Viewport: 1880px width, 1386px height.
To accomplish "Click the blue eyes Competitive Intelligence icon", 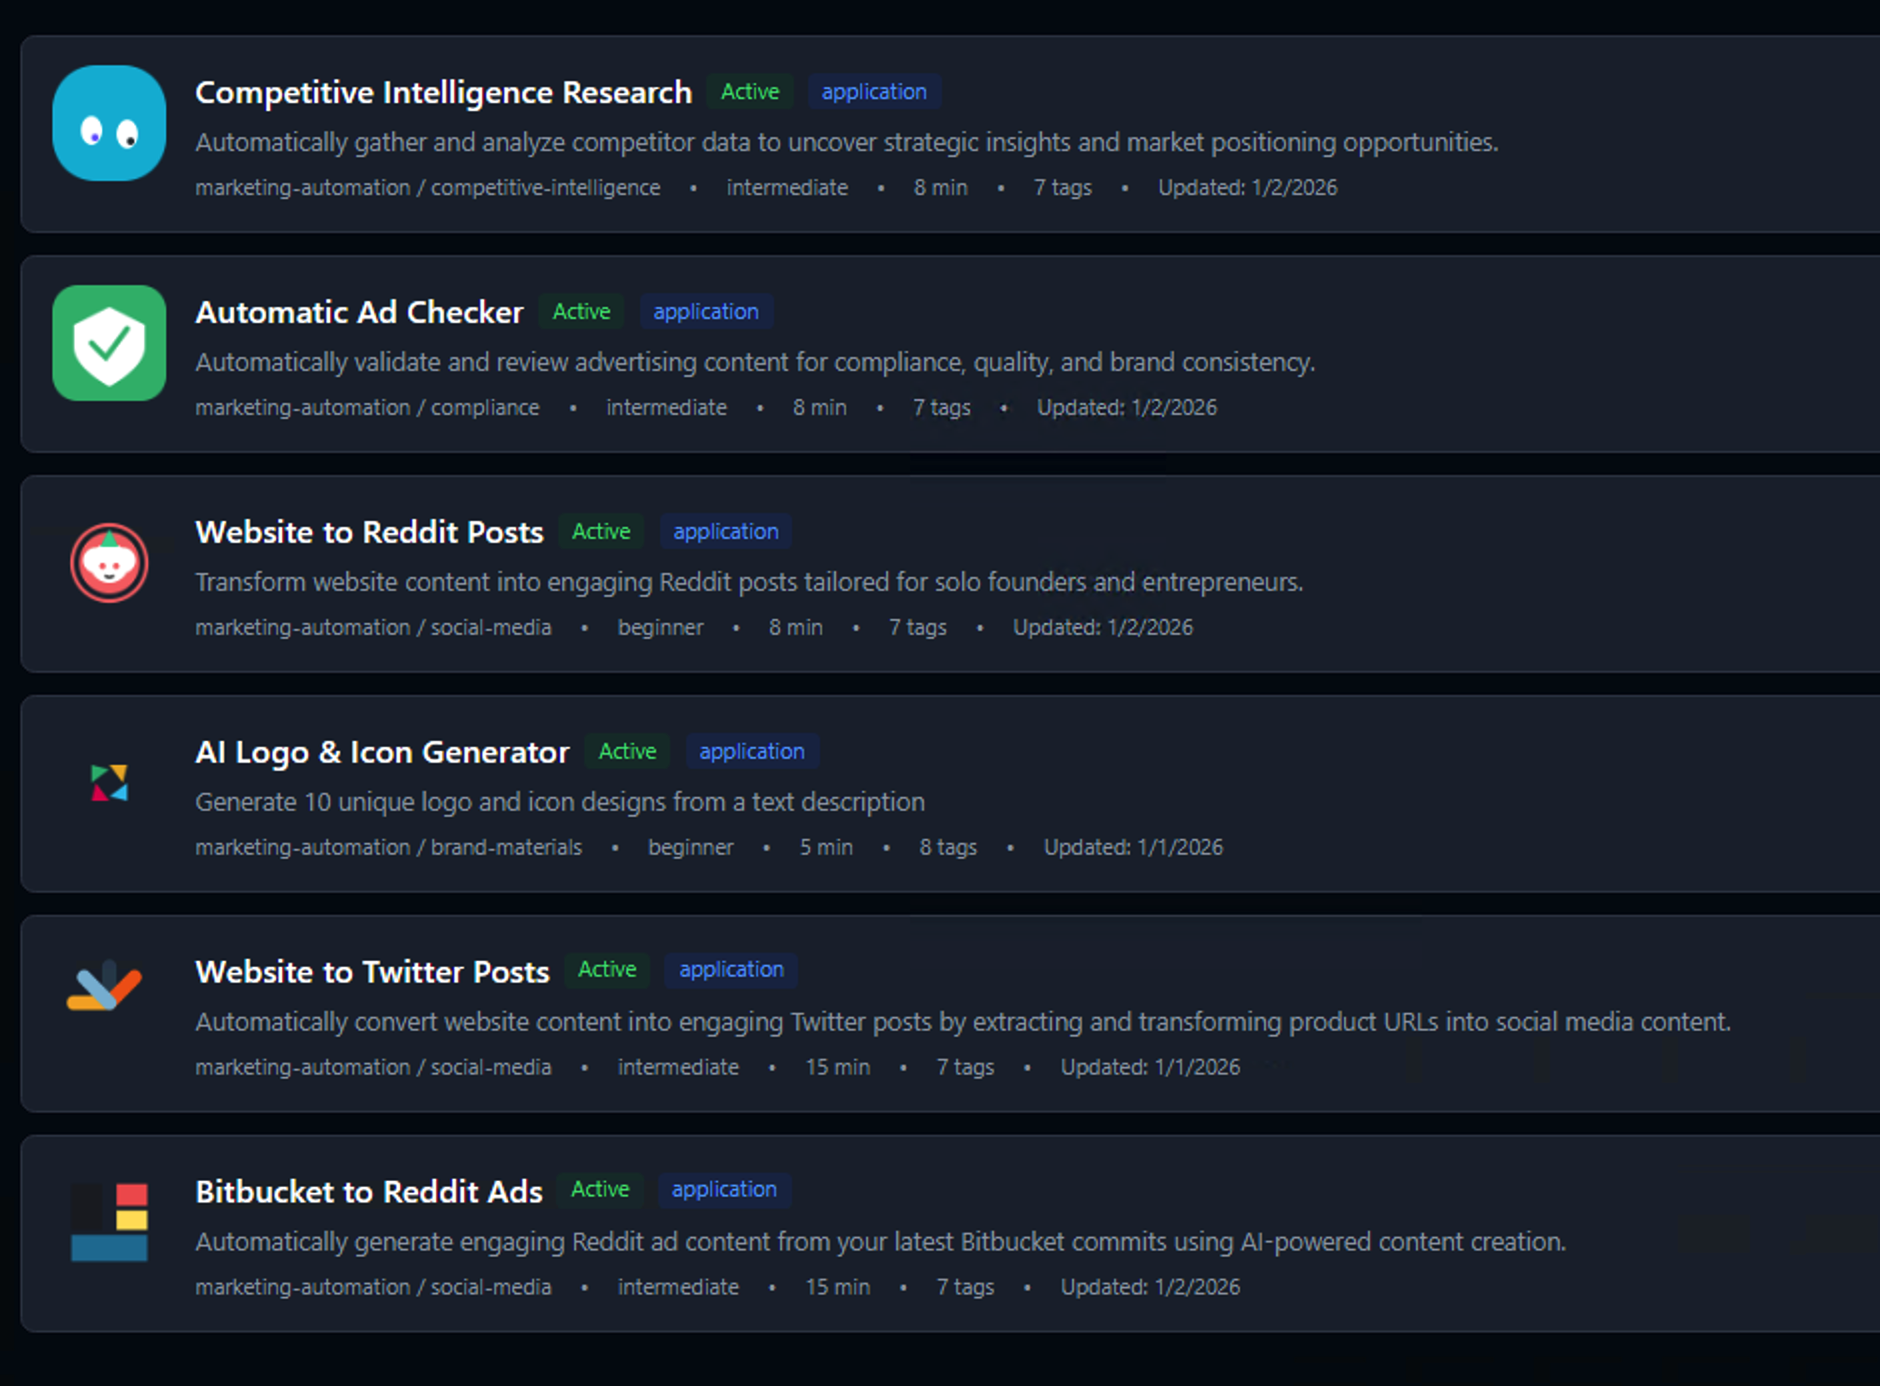I will tap(109, 123).
